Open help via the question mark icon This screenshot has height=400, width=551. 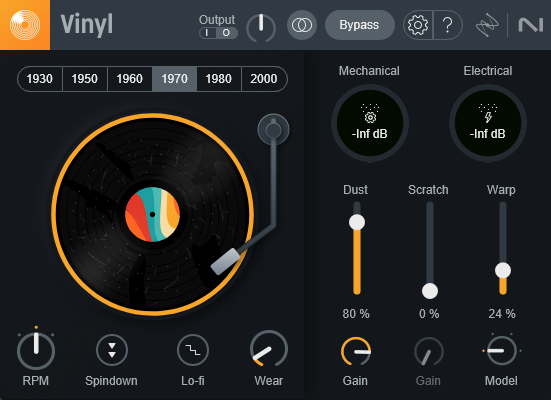(x=448, y=25)
